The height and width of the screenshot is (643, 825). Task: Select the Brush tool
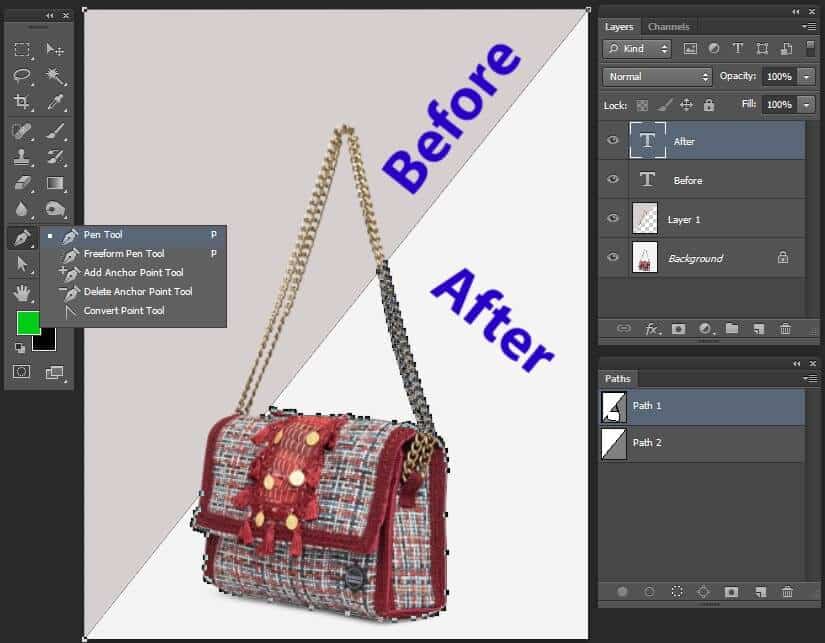click(x=56, y=131)
